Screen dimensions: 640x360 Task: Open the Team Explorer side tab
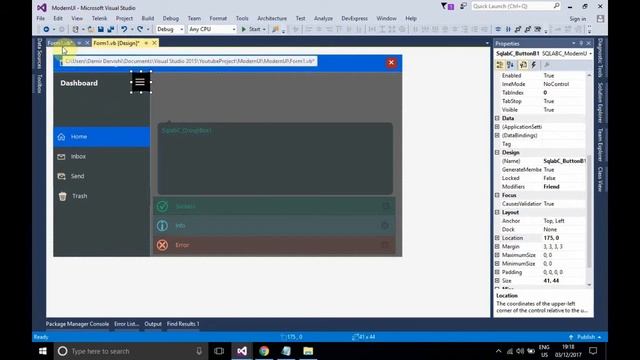(x=600, y=145)
